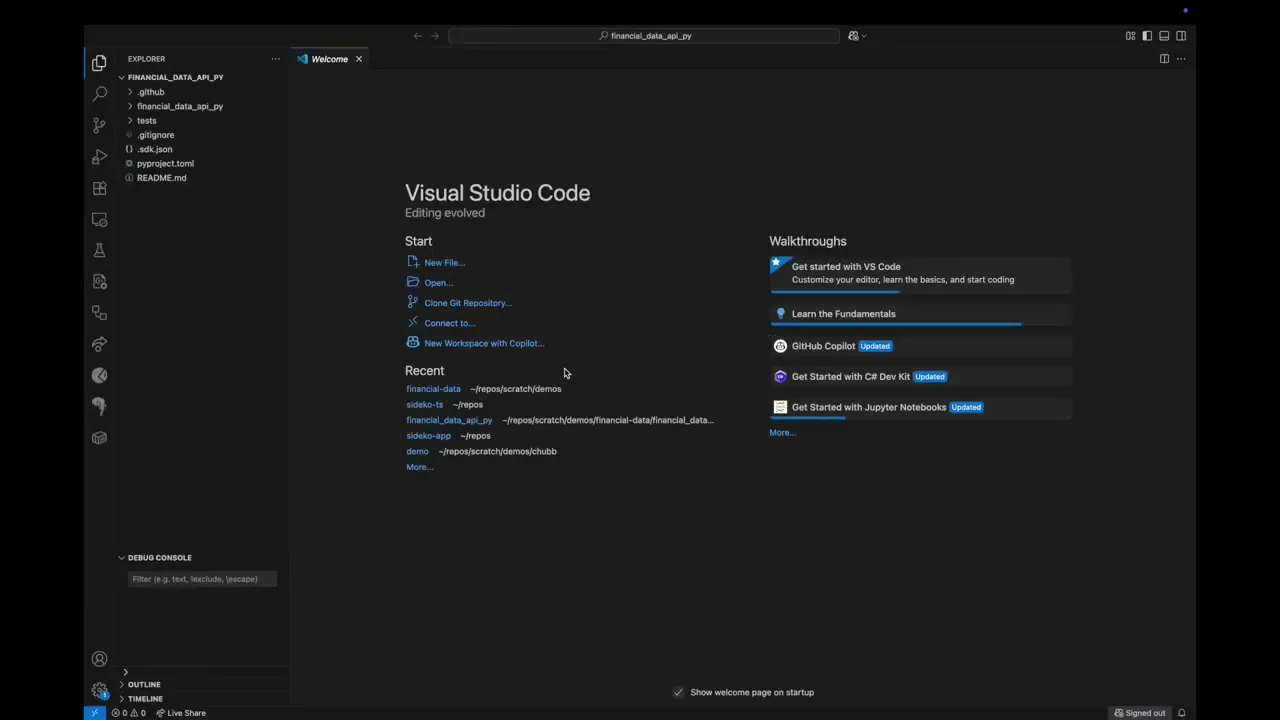The width and height of the screenshot is (1280, 720).
Task: Open the Copilot menu next to search bar
Action: pyautogui.click(x=857, y=36)
